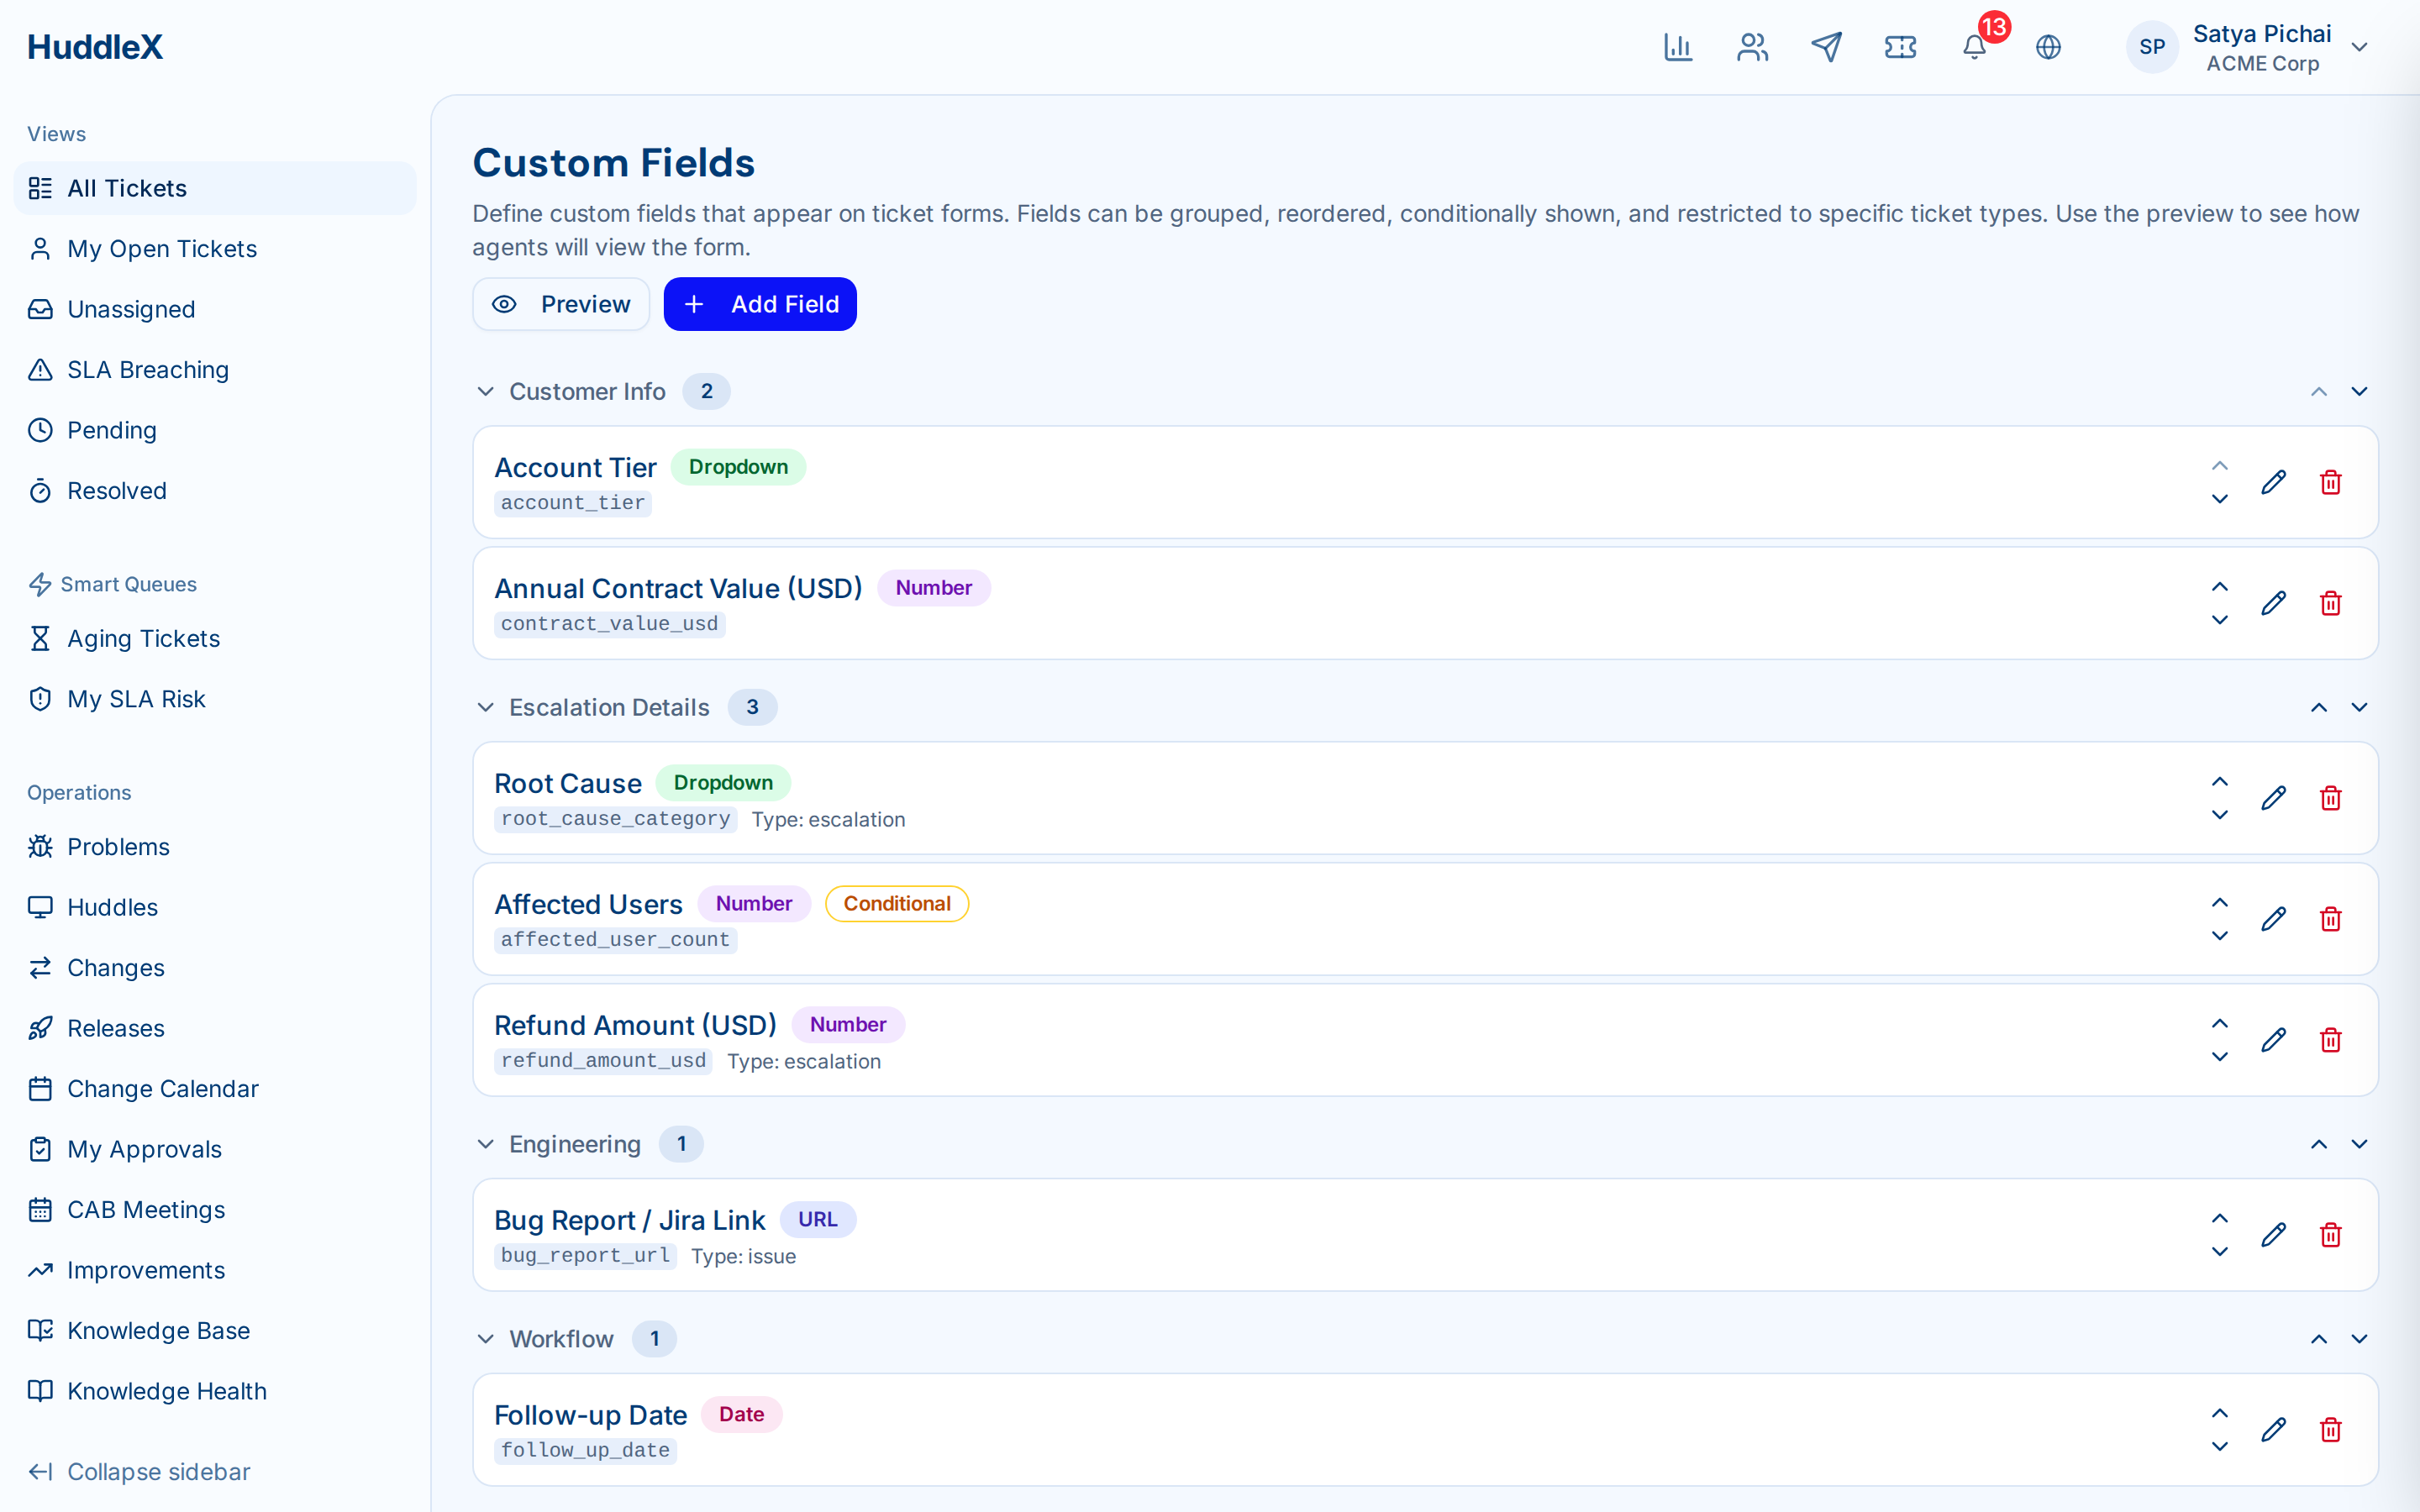Open the Unassigned view
The width and height of the screenshot is (2420, 1512).
point(215,309)
